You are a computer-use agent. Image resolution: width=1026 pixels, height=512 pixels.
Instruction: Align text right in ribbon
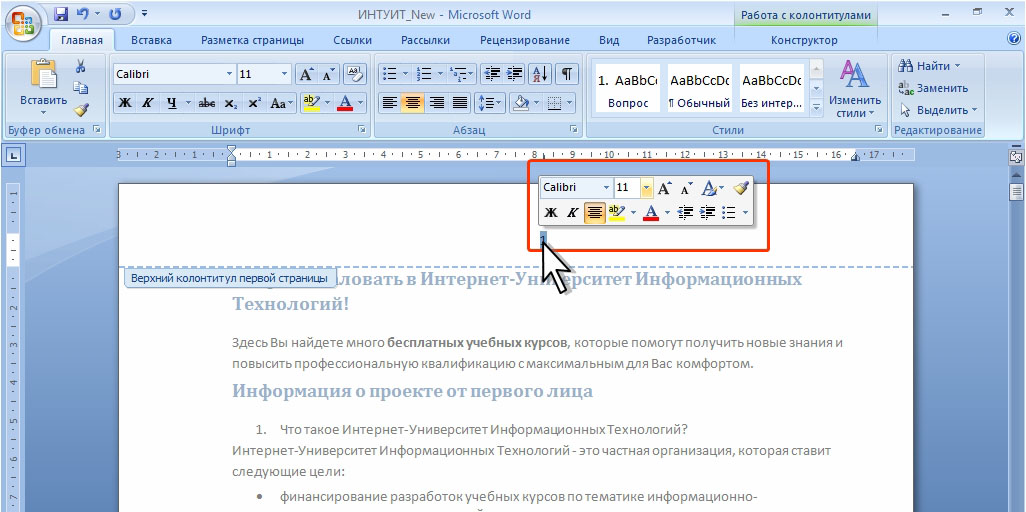pos(436,103)
